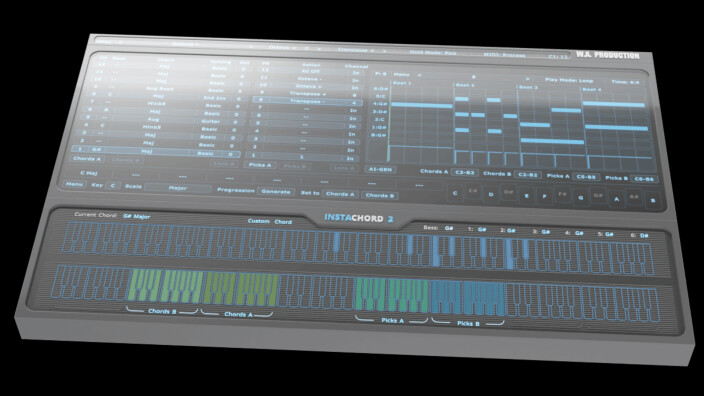Open the Play Mode: Loop selector
Image resolution: width=704 pixels, height=396 pixels.
(x=569, y=80)
